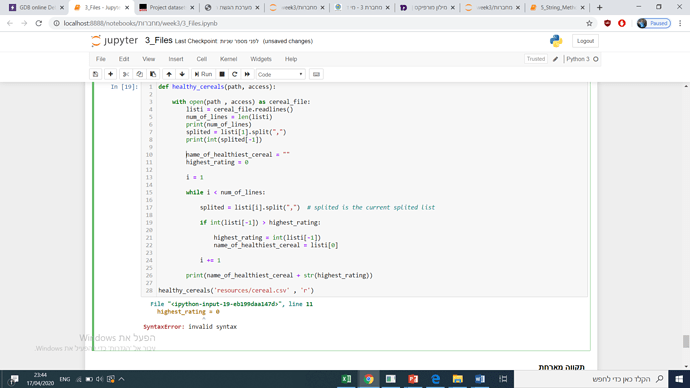Copy selected cells icon in the toolbar
Screen dimensions: 690x388
[139, 74]
